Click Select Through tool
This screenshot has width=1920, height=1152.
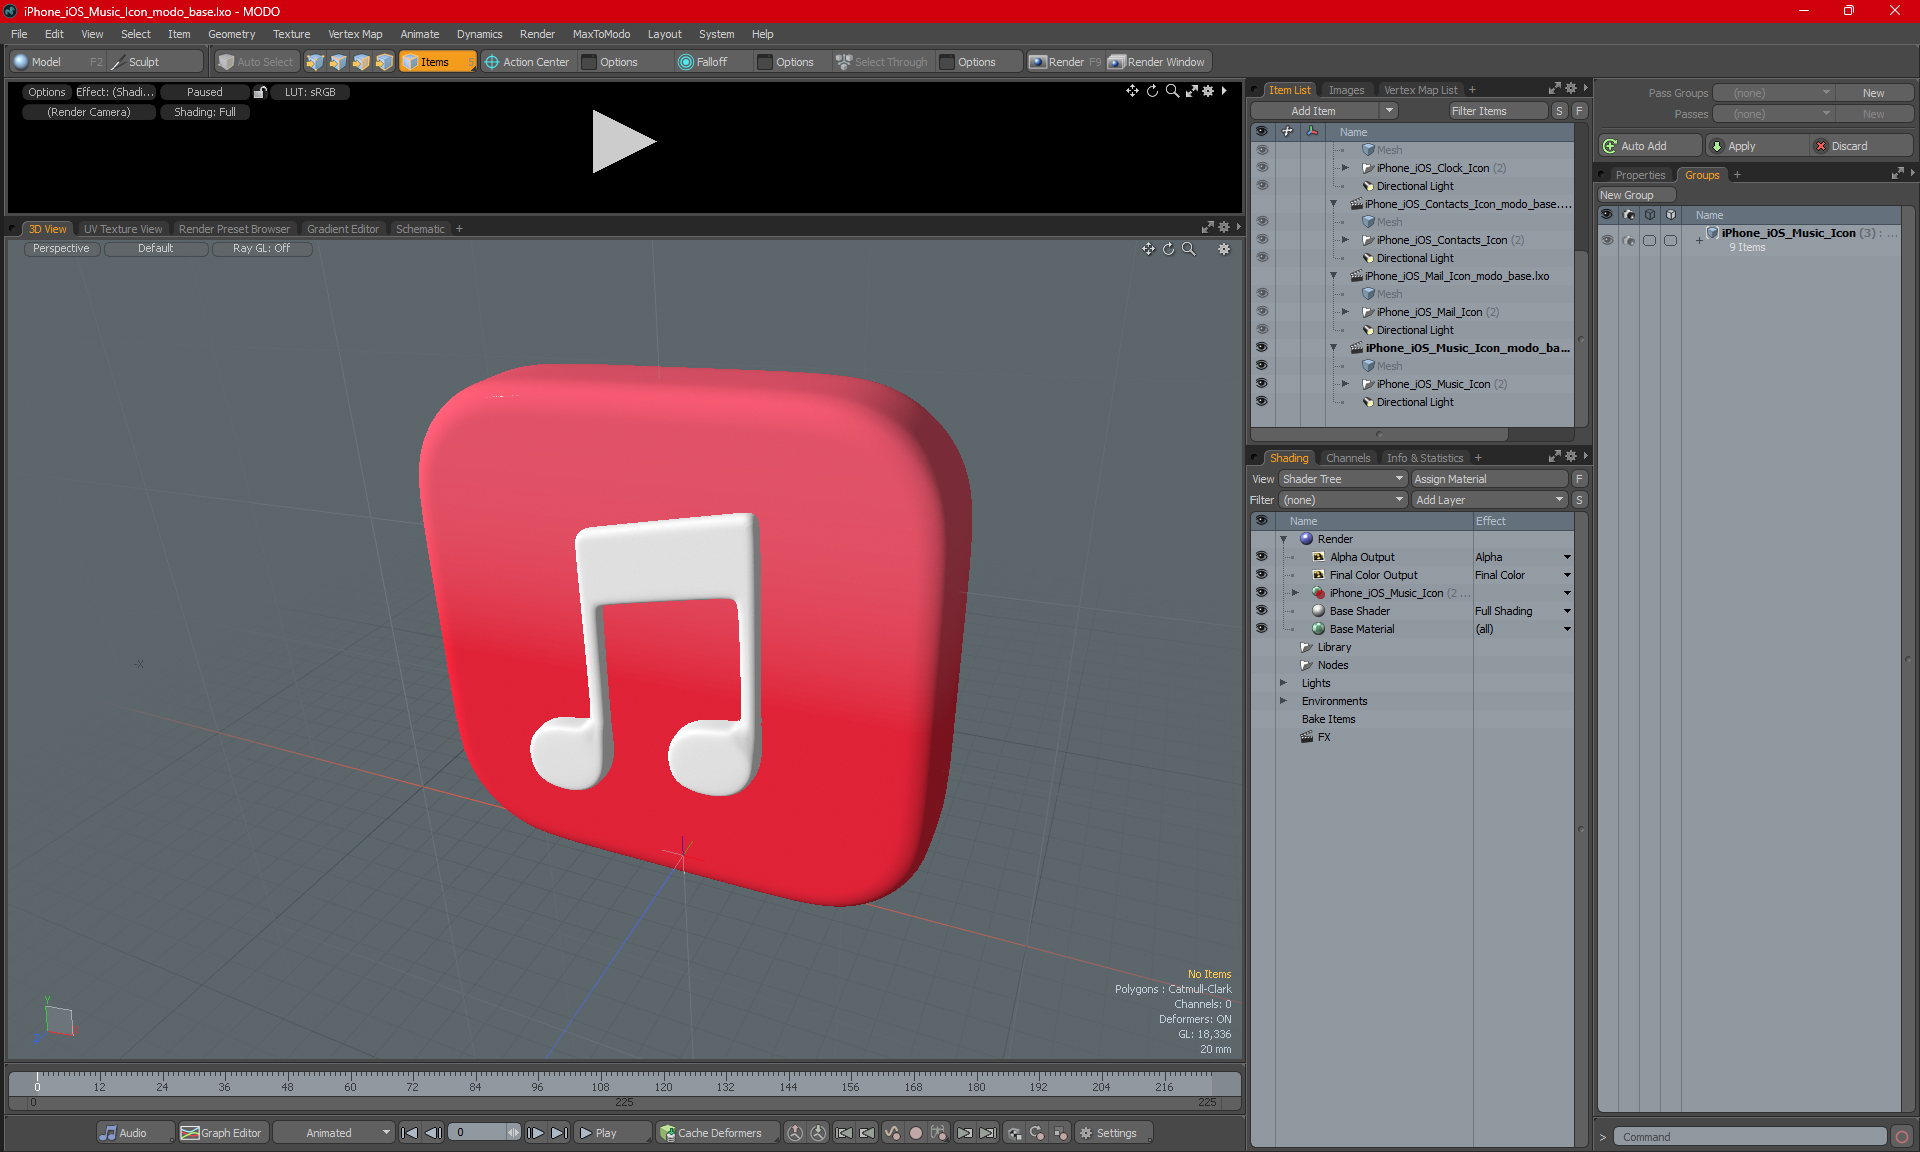(882, 62)
